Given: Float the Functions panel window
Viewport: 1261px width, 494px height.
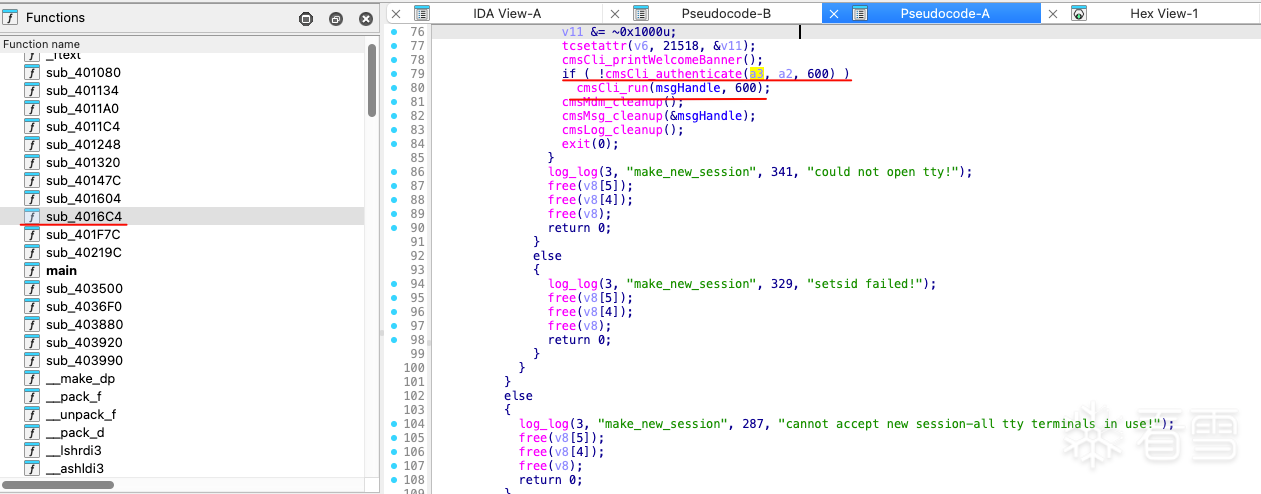Looking at the screenshot, I should [336, 19].
